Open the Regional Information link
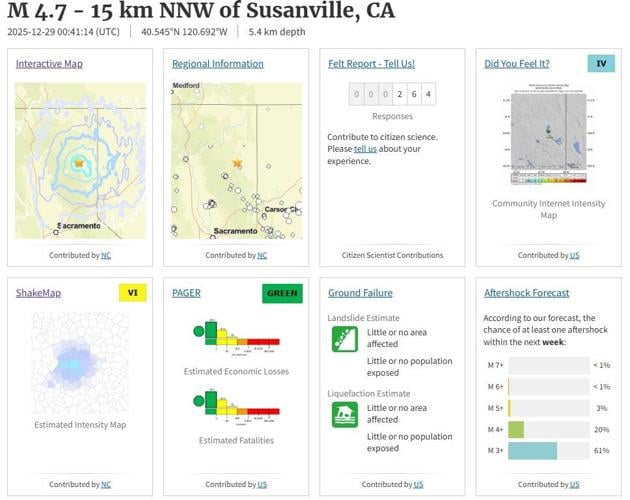Viewport: 630px width, 500px height. tap(217, 64)
